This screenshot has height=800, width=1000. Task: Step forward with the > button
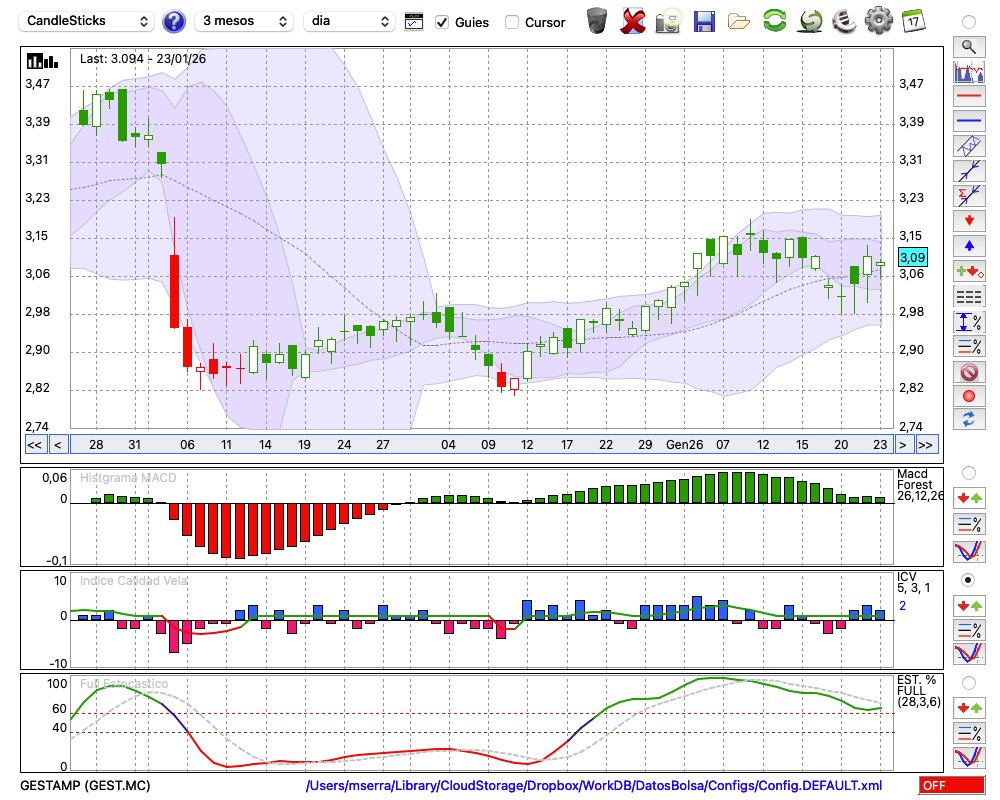pyautogui.click(x=903, y=445)
